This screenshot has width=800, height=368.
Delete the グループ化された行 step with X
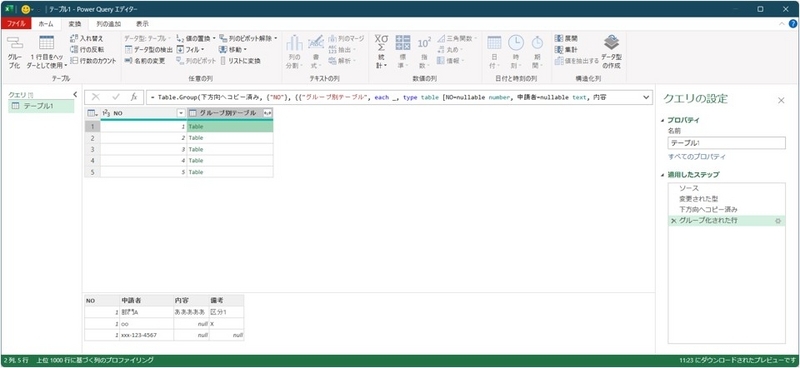673,221
